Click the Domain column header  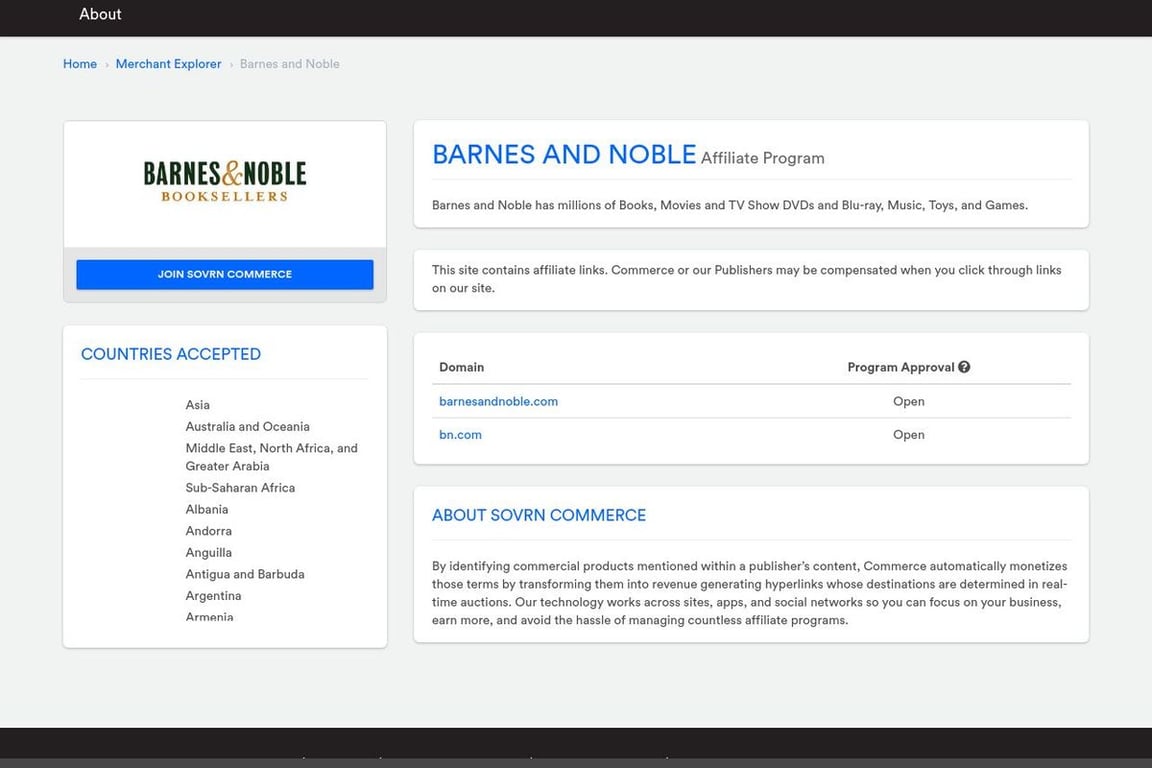pyautogui.click(x=461, y=367)
